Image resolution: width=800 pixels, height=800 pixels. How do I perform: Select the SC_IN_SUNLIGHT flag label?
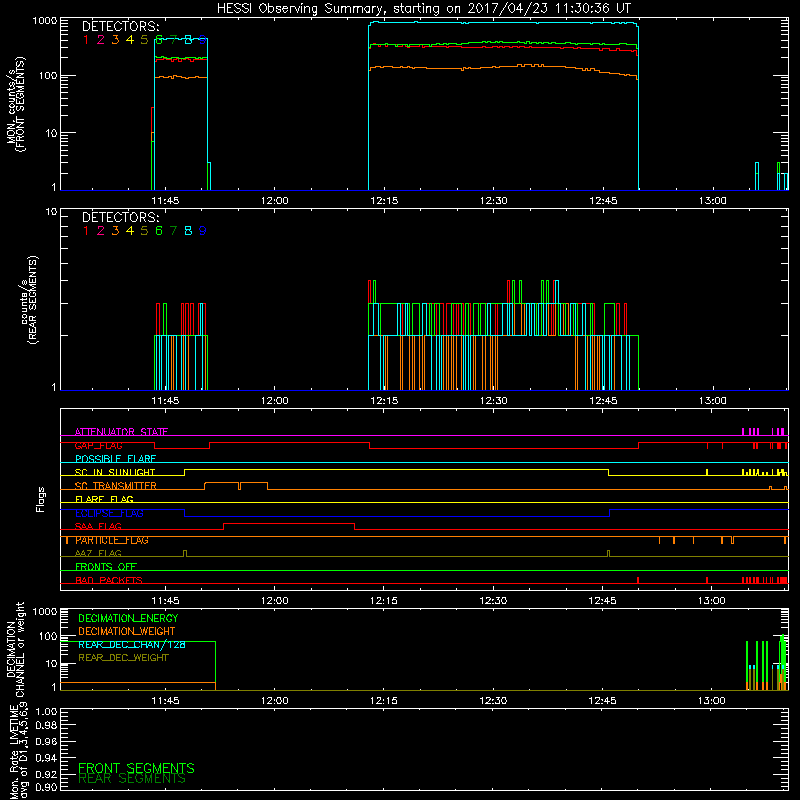click(x=115, y=472)
